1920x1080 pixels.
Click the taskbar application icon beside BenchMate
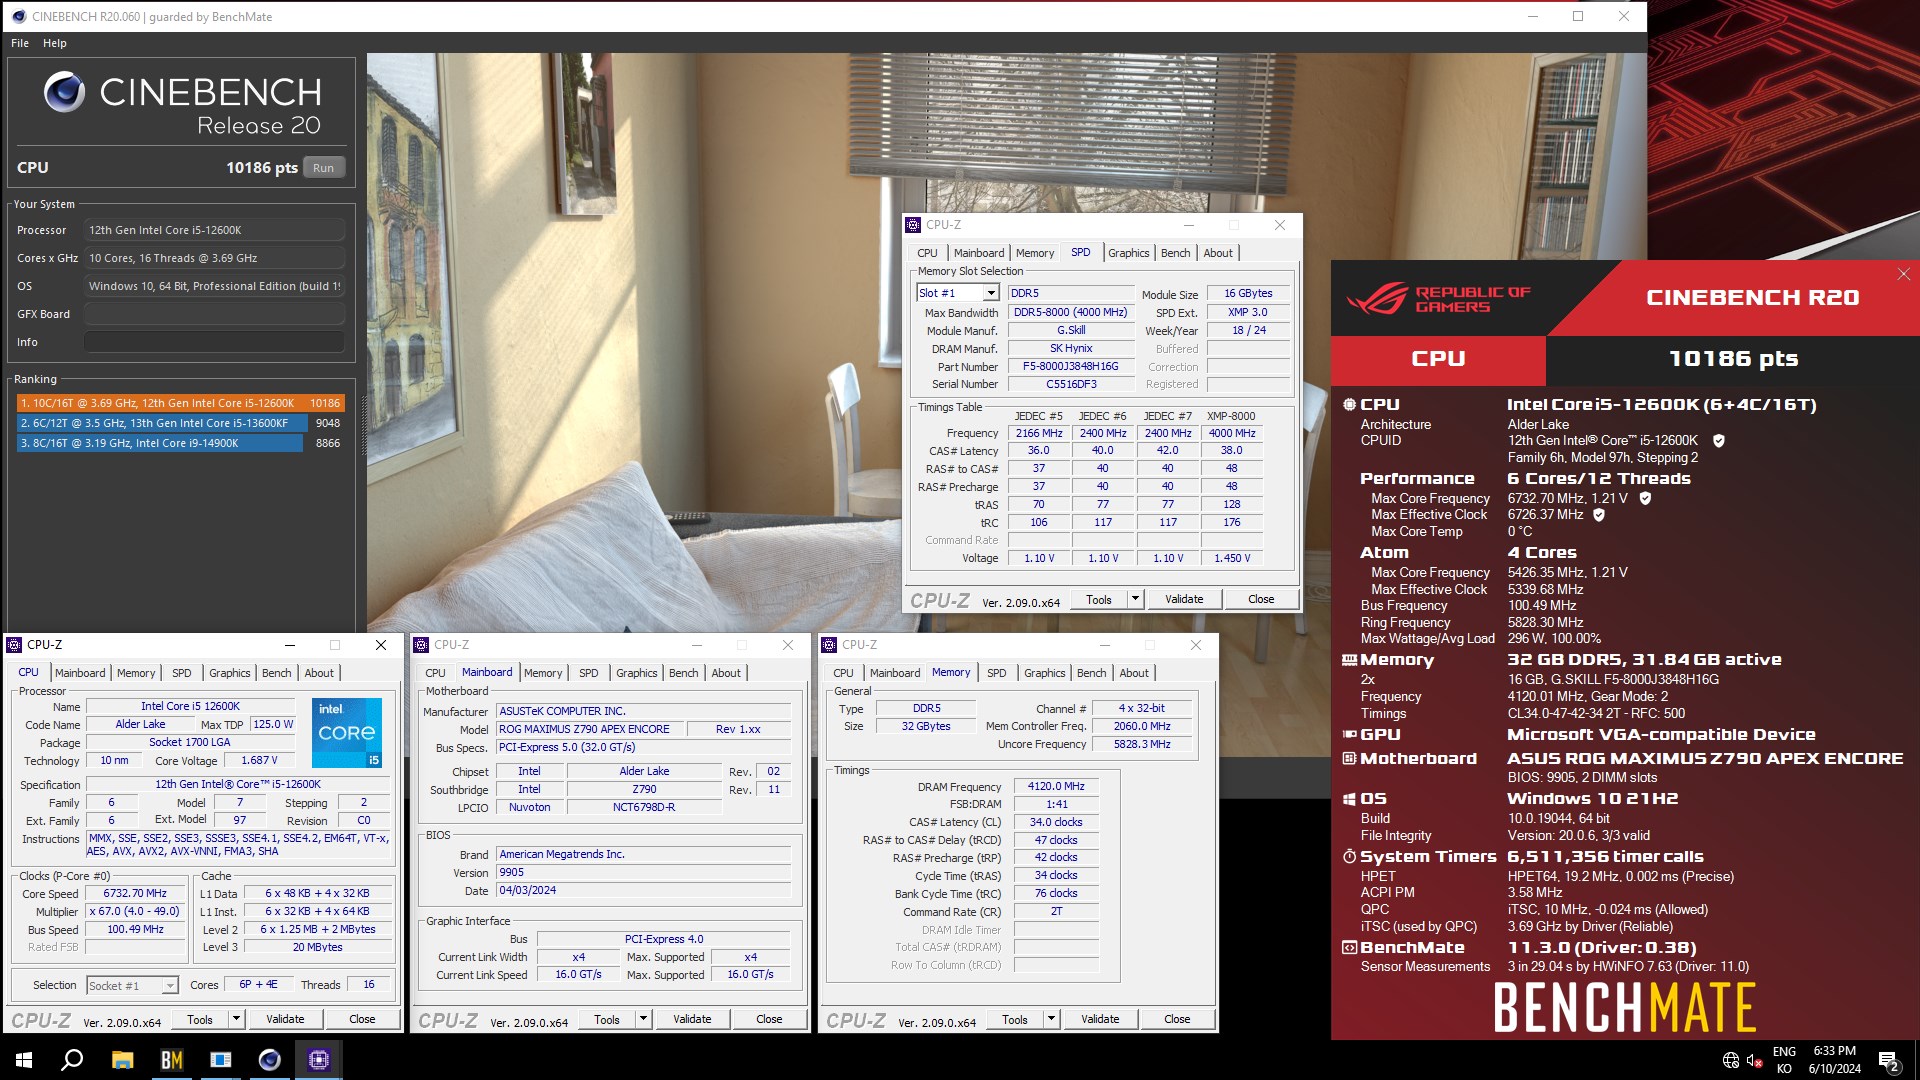pos(221,1060)
